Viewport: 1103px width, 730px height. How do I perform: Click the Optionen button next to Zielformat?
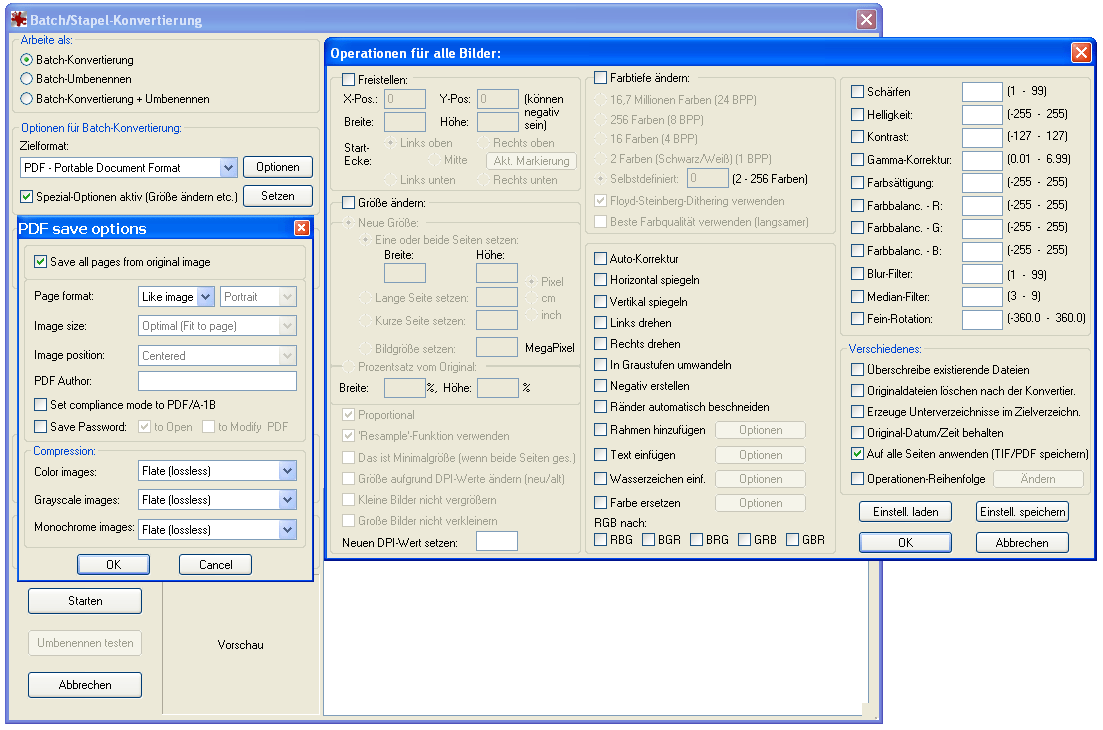coord(278,167)
